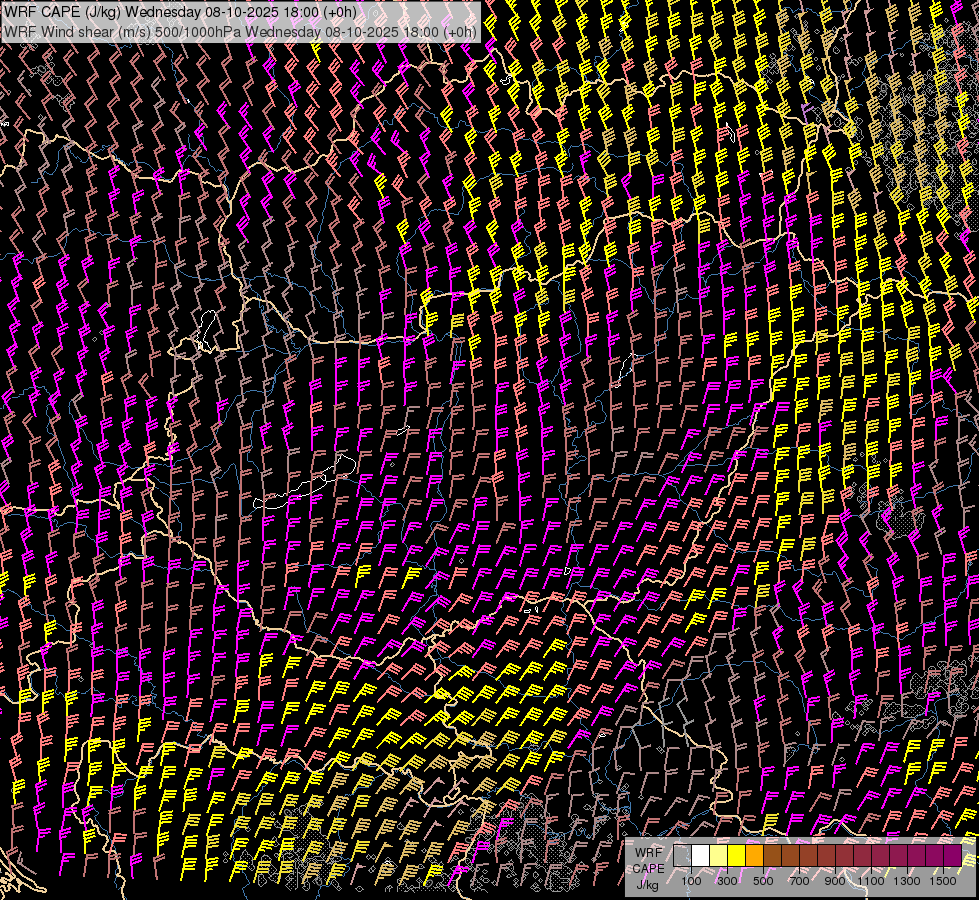
Task: Select the 1500 legend tick label
Action: pyautogui.click(x=943, y=881)
